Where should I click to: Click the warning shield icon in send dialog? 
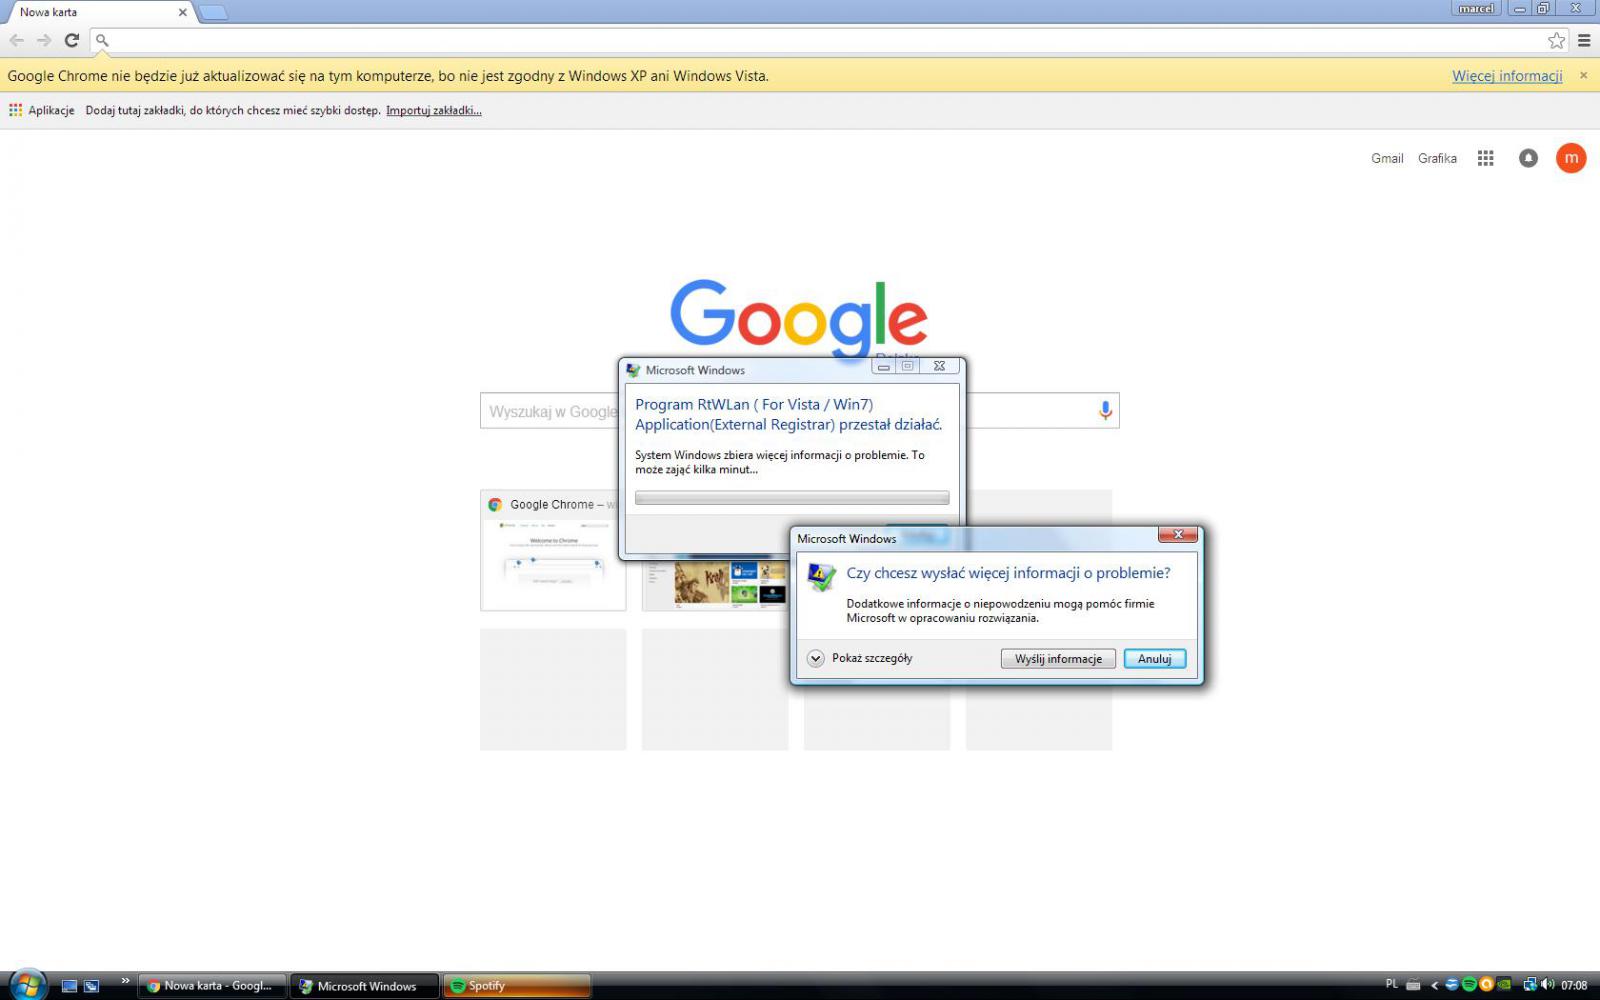pyautogui.click(x=822, y=577)
